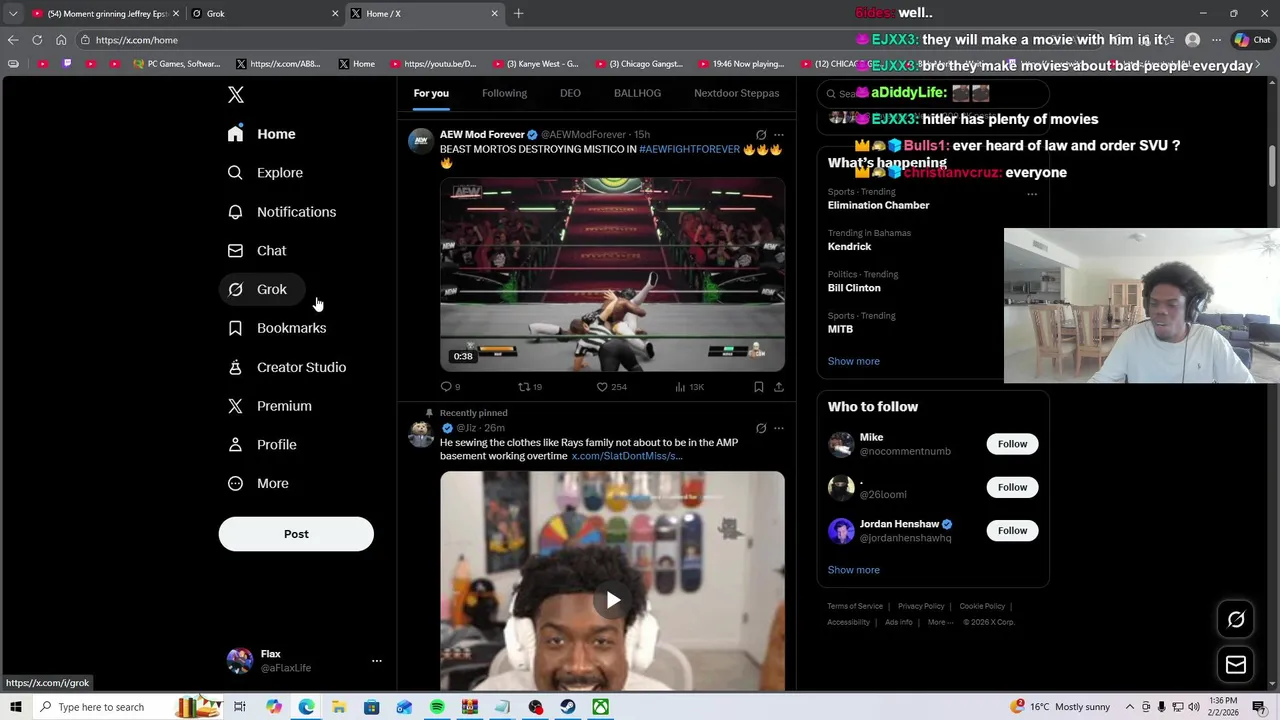
Task: Switch to the BALLHOG tab
Action: (637, 93)
